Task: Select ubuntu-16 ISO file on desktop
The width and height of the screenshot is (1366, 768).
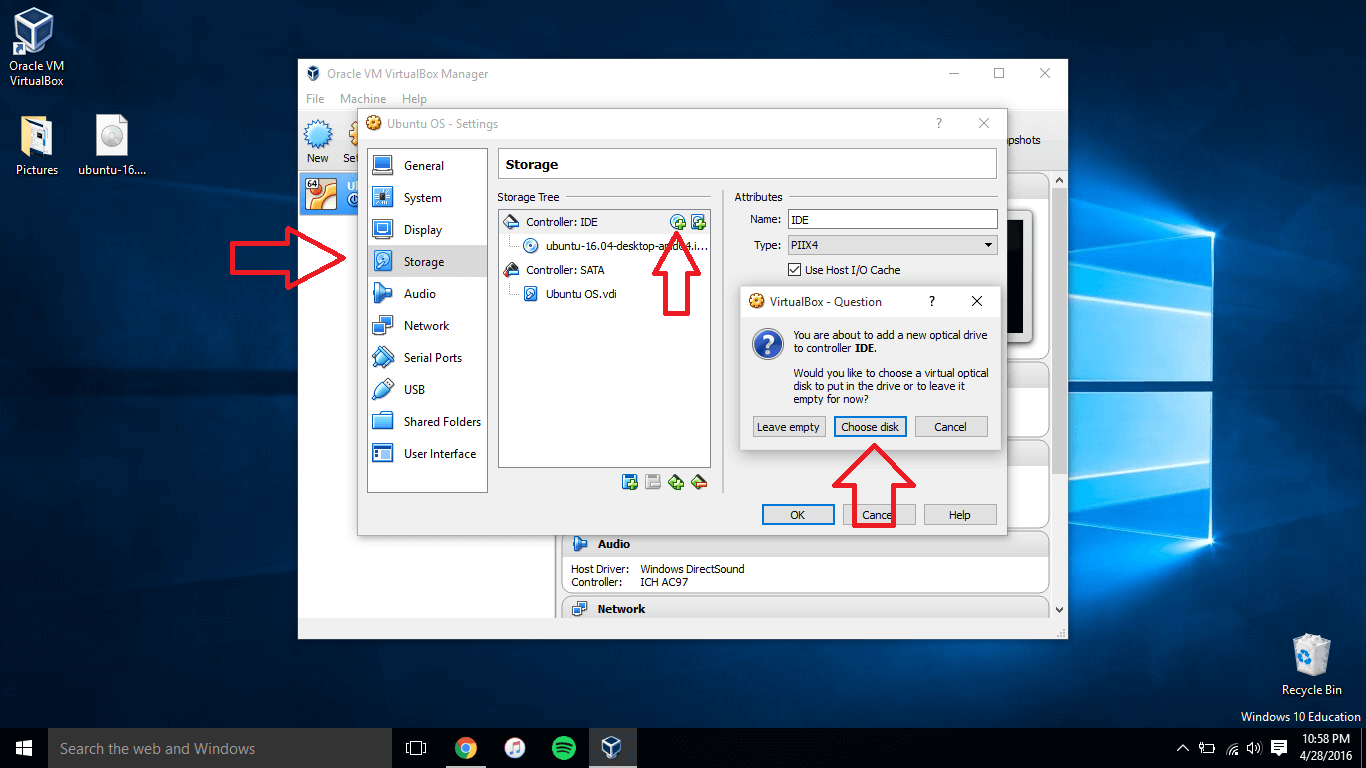Action: pyautogui.click(x=112, y=146)
